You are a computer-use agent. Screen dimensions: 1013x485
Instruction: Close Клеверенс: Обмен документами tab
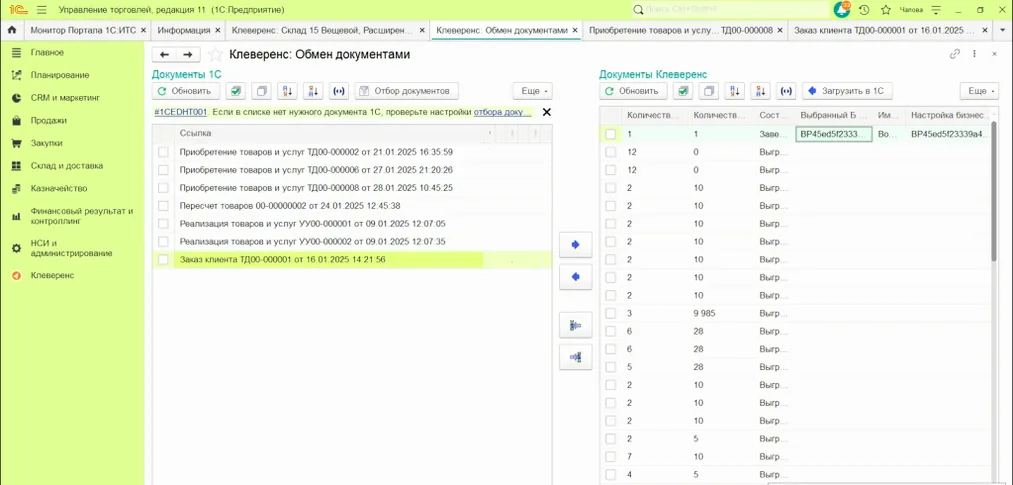click(x=575, y=30)
